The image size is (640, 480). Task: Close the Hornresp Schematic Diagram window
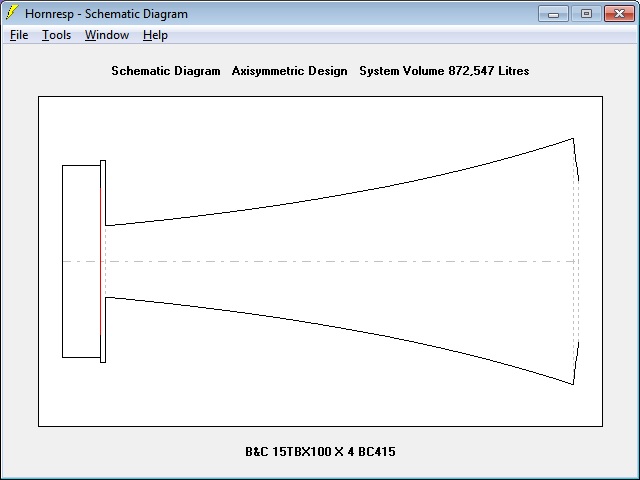pos(619,13)
